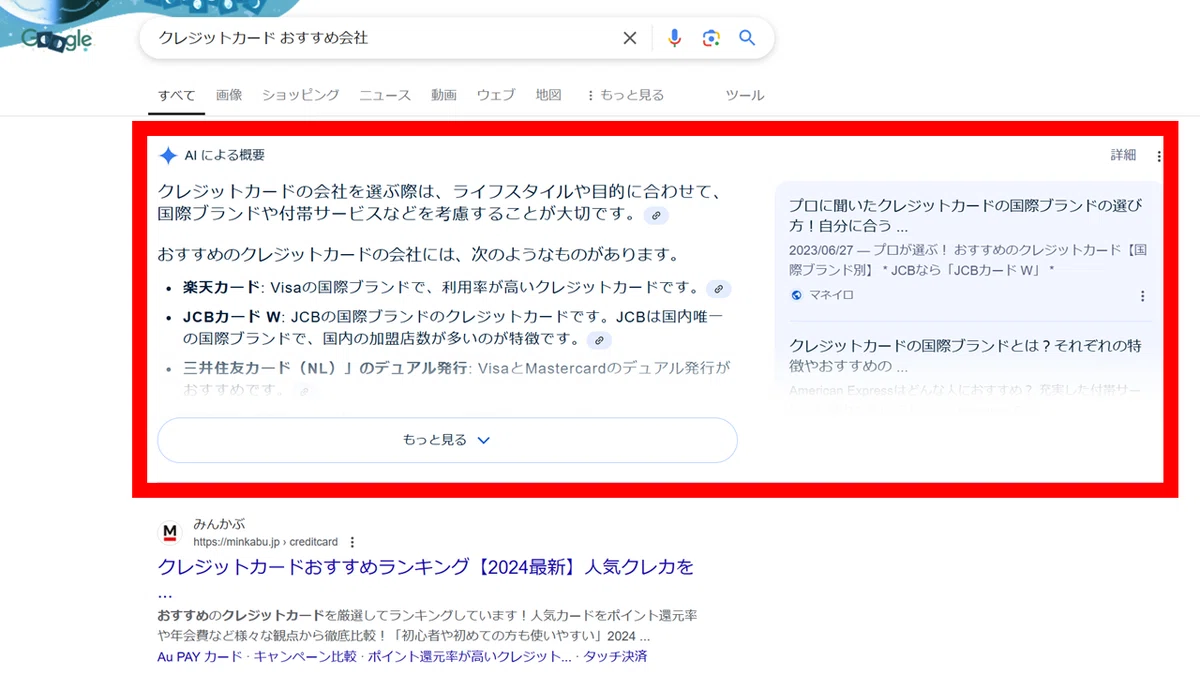Click the マネイロ favicon icon

click(x=796, y=295)
